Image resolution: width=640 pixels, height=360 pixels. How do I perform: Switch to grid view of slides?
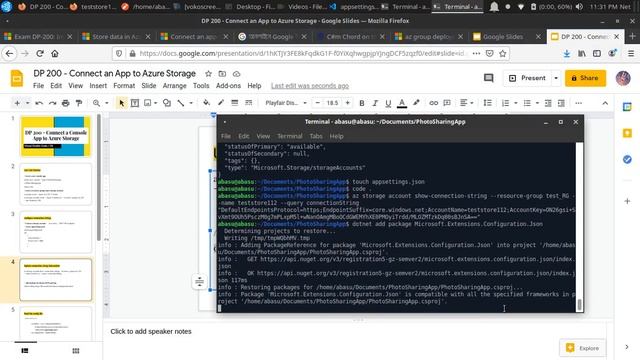tap(76, 351)
